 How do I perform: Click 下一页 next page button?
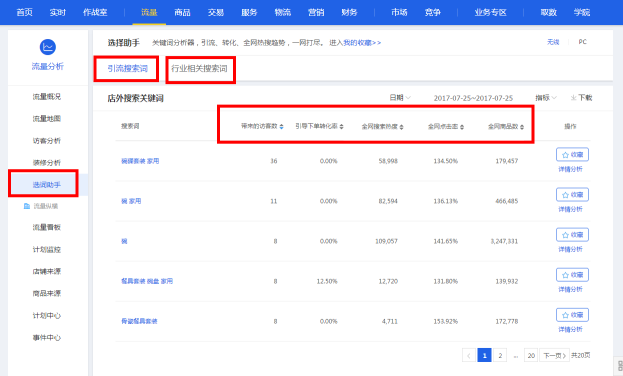[x=555, y=355]
